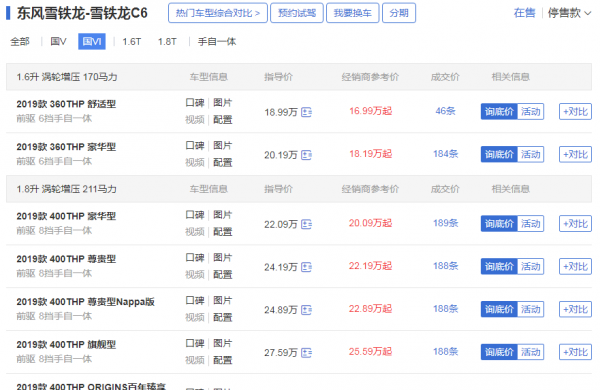Open 配置 for 400THP 旗舰型
Screen dimensions: 600x390
(x=223, y=361)
